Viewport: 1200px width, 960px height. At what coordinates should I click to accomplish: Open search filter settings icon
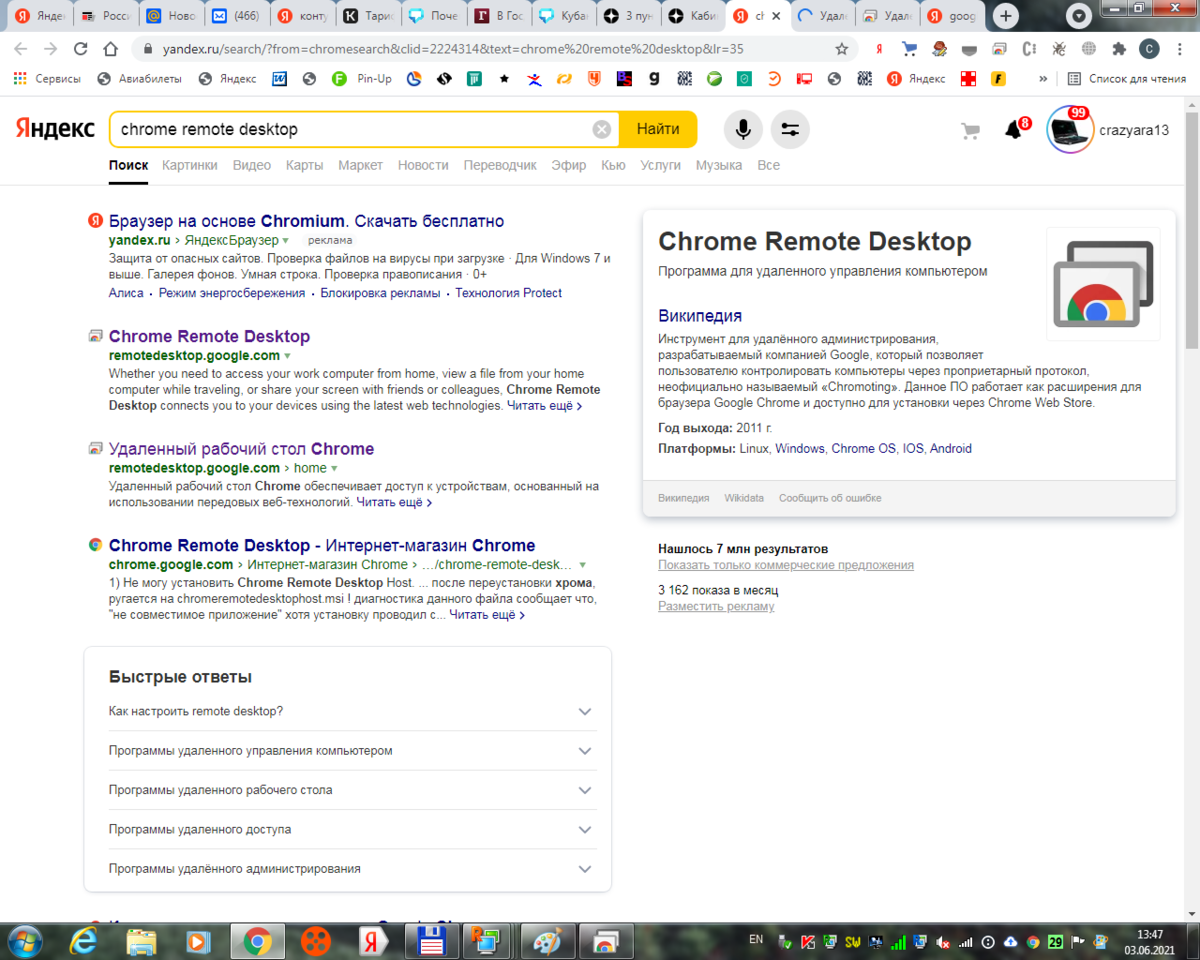[790, 129]
